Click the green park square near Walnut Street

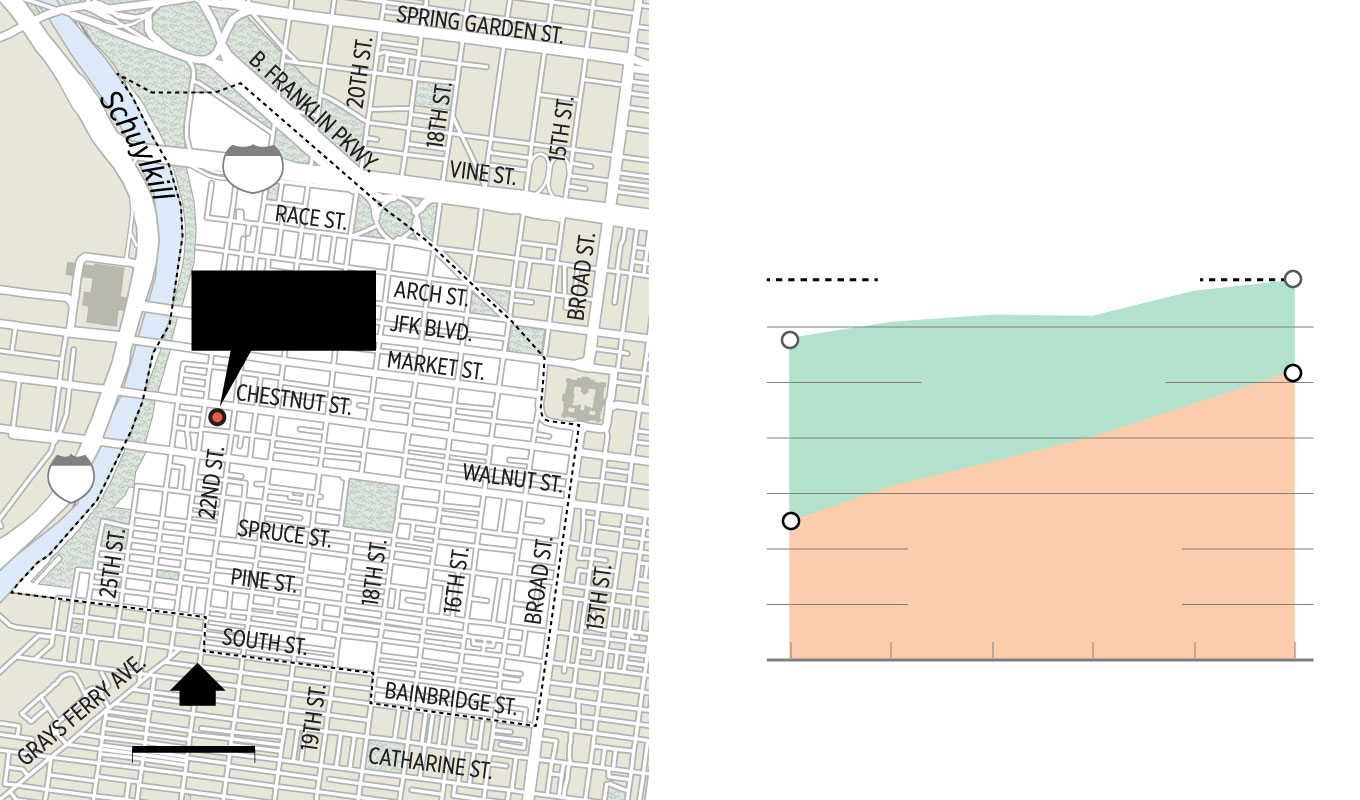[371, 503]
